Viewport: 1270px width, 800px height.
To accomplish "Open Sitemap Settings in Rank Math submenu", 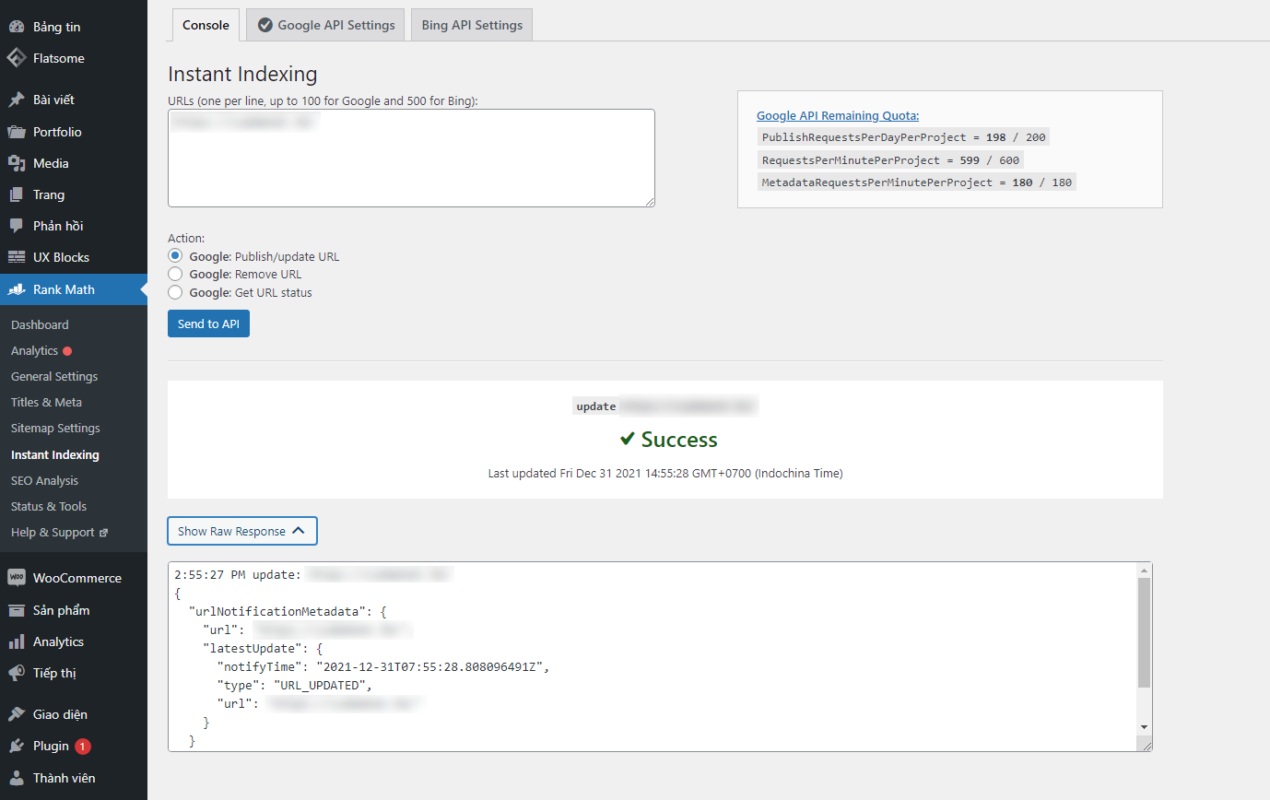I will [56, 428].
